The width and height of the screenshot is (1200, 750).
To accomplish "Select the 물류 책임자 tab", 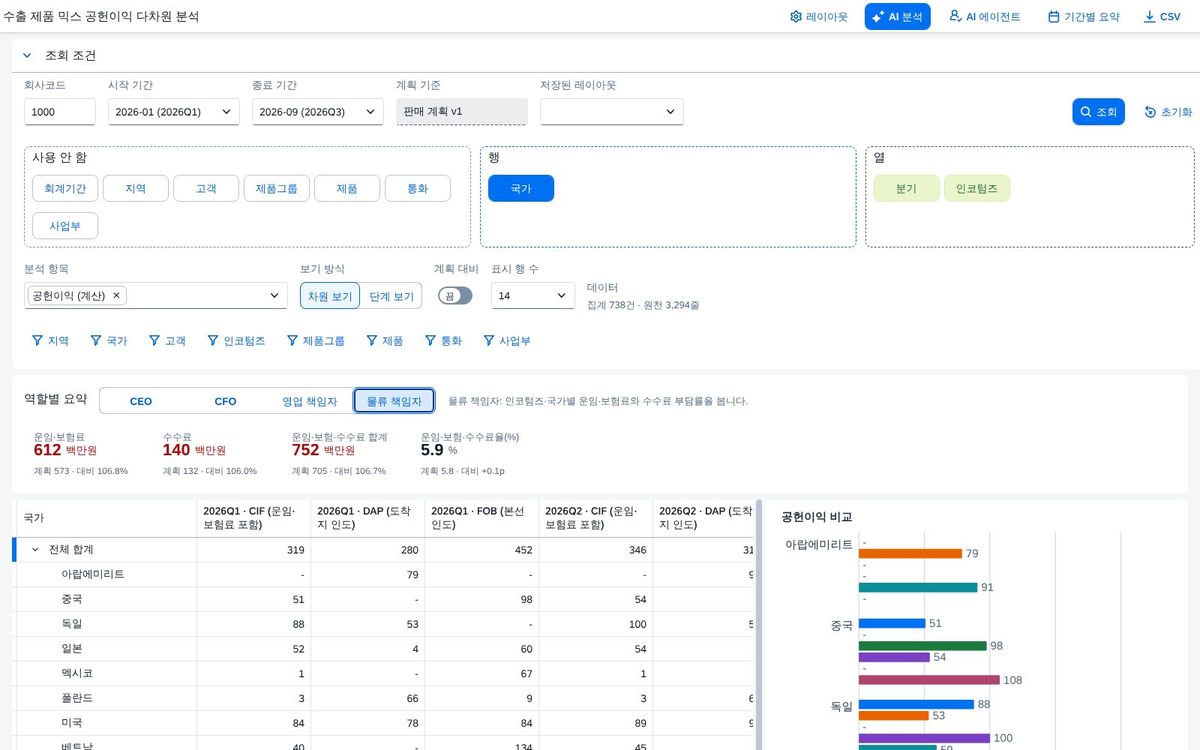I will point(394,401).
